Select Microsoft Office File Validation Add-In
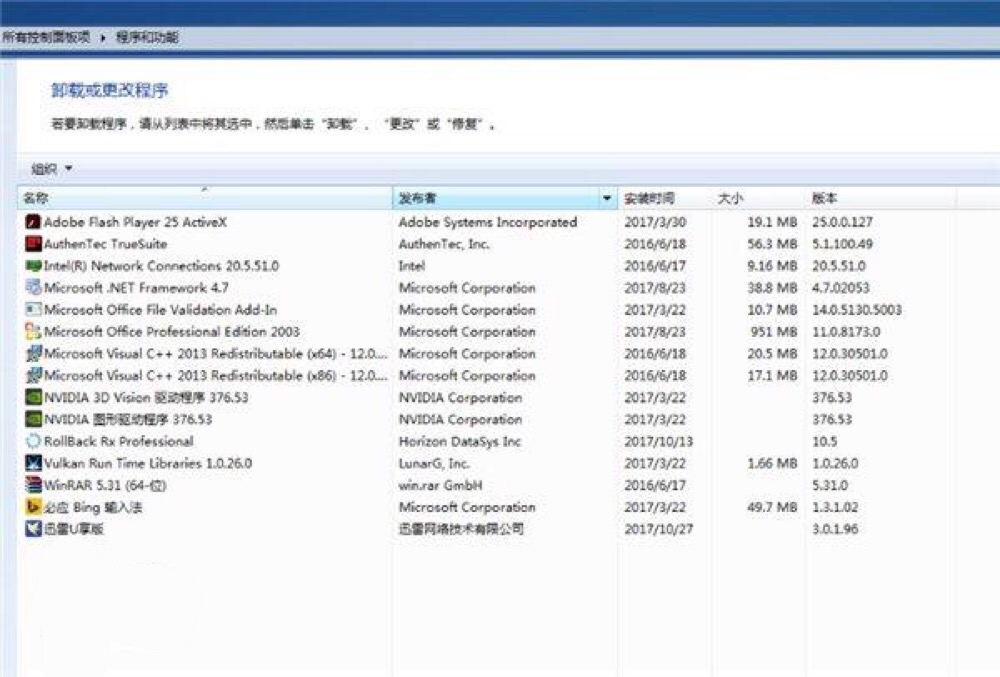 160,310
